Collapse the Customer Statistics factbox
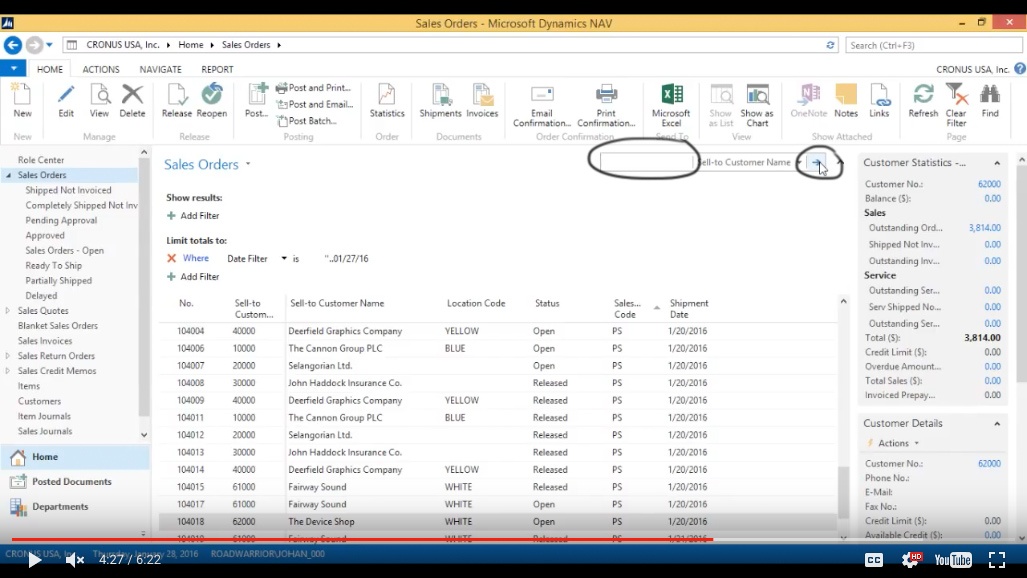Screen dimensions: 1027x578 coord(997,163)
